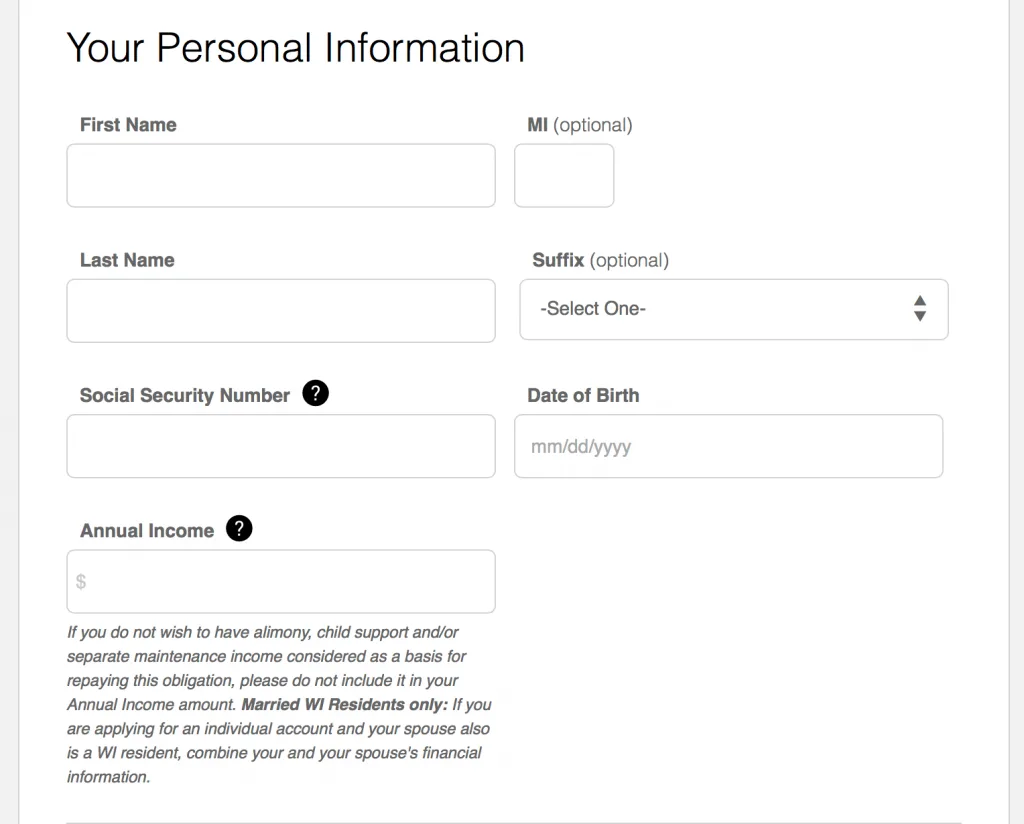The width and height of the screenshot is (1024, 824).
Task: Click the "First Name" field label
Action: click(x=128, y=125)
